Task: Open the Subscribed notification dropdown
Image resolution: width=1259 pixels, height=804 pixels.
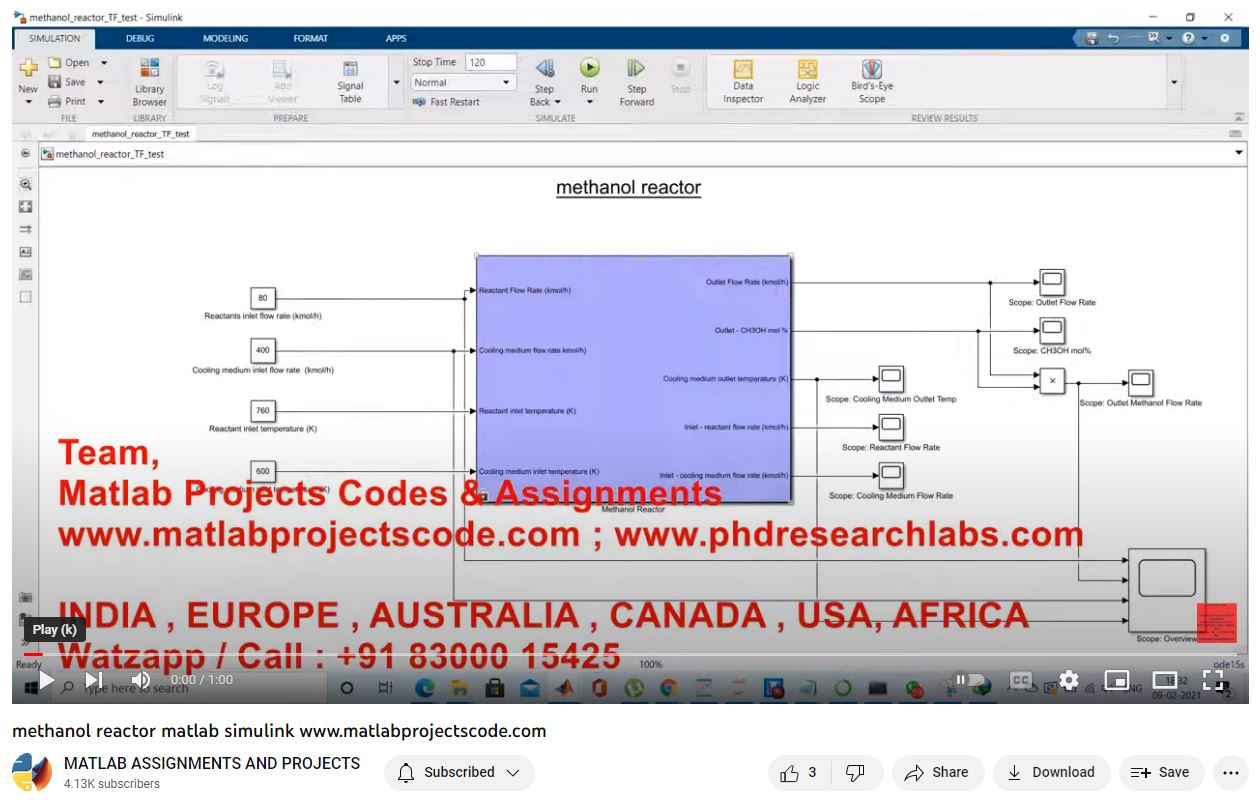Action: [459, 772]
